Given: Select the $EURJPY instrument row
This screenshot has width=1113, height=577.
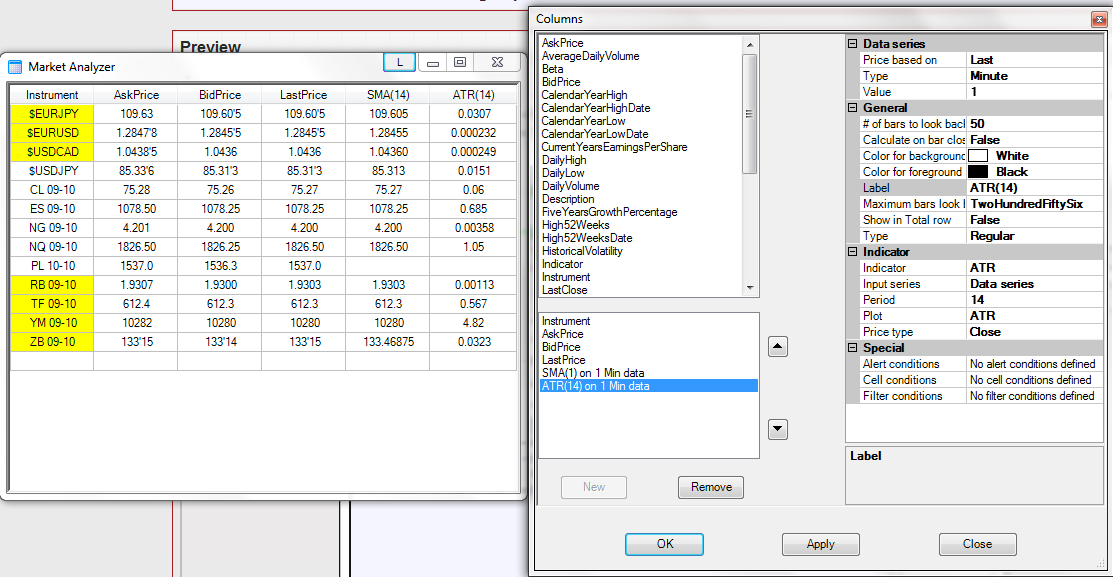Looking at the screenshot, I should point(53,114).
